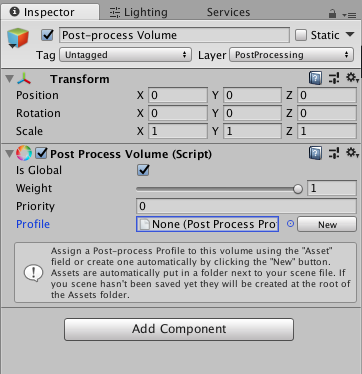Open Post Process Volume preset selector icon
Image resolution: width=362 pixels, height=374 pixels.
[x=334, y=154]
